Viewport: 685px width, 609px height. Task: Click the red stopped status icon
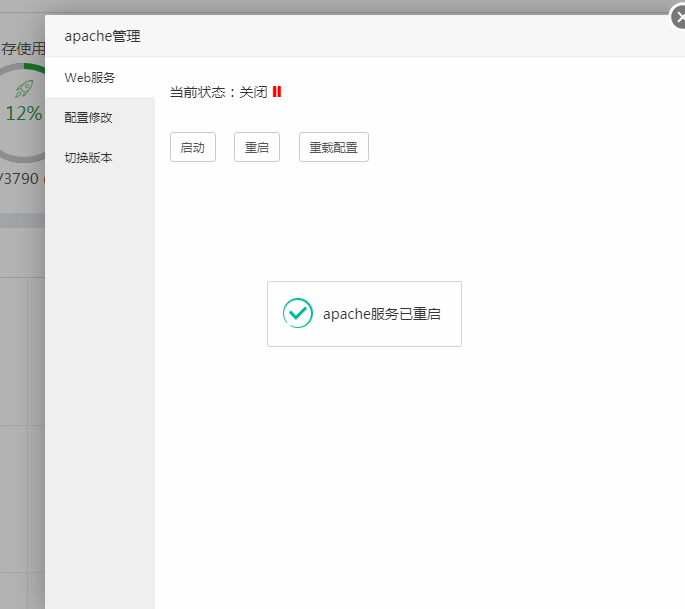277,92
